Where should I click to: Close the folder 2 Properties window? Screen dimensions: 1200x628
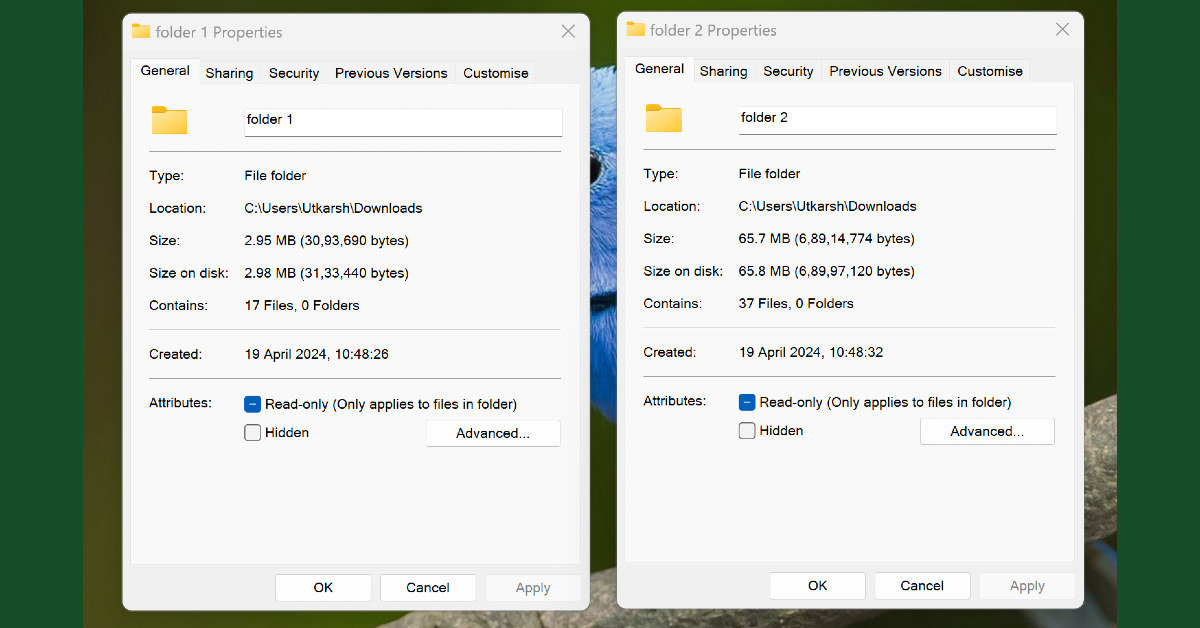coord(1063,30)
